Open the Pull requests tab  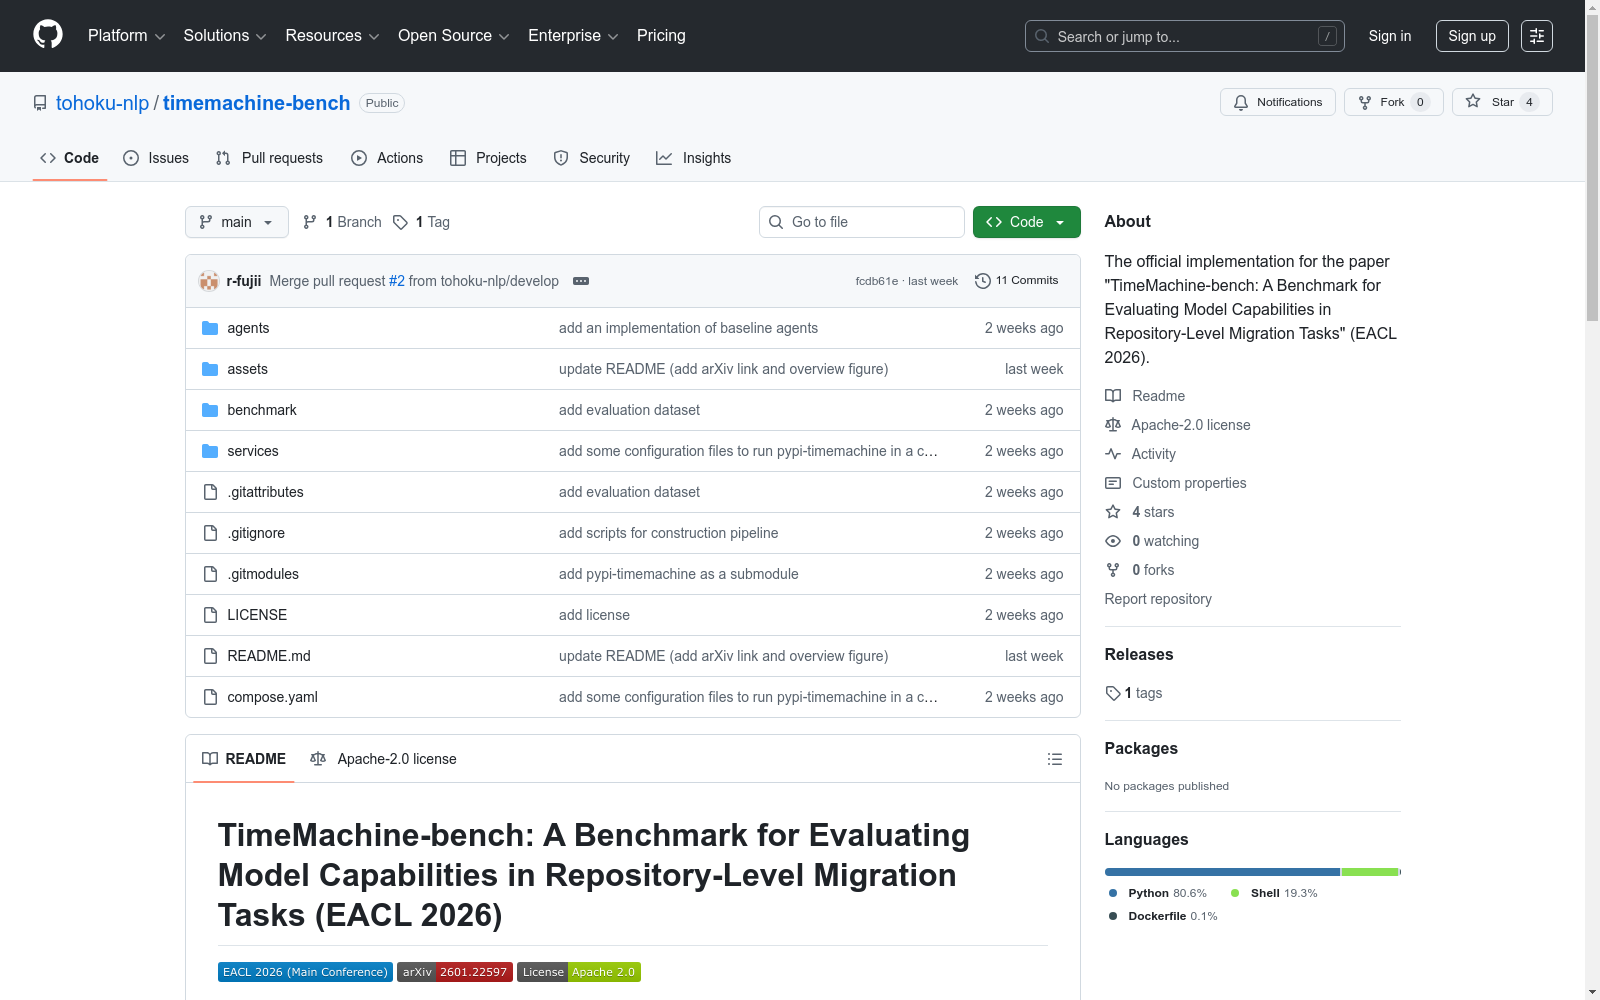(x=269, y=158)
